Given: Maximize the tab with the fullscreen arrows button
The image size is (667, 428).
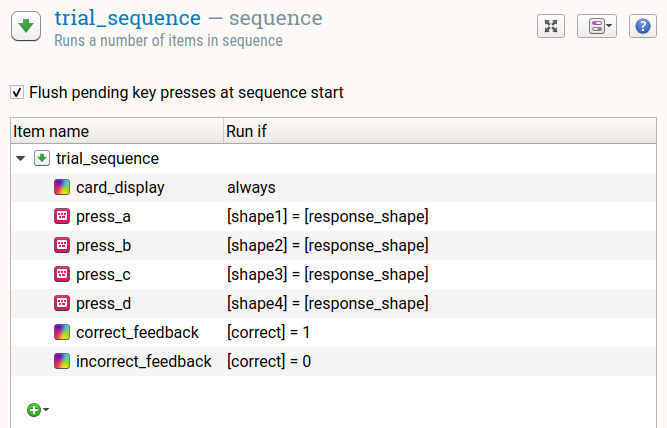Looking at the screenshot, I should [x=551, y=26].
